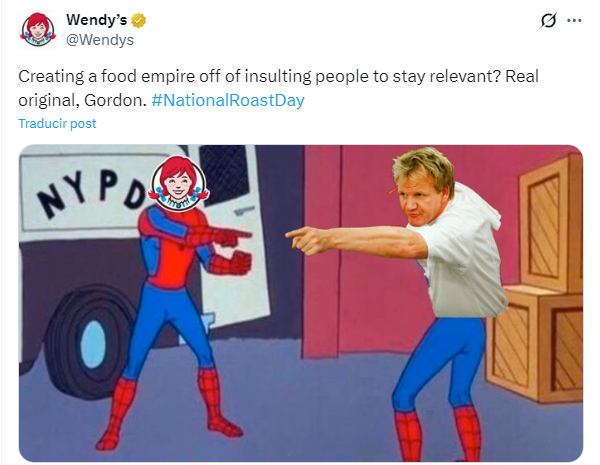Open Wendy's profile avatar picture
The height and width of the screenshot is (465, 600).
point(38,30)
